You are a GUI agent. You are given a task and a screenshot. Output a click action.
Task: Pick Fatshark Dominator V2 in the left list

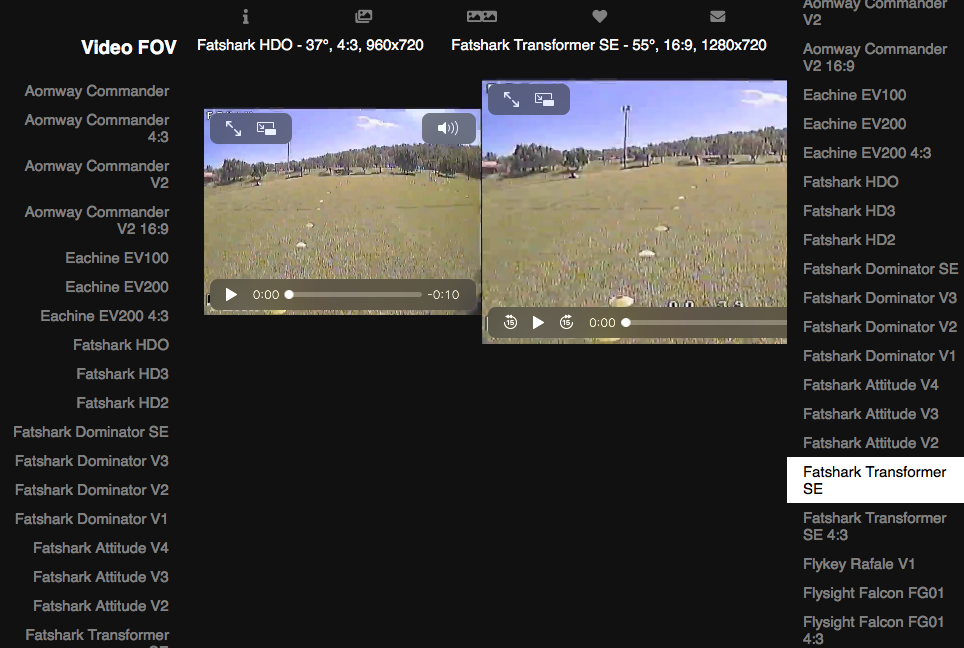point(92,489)
